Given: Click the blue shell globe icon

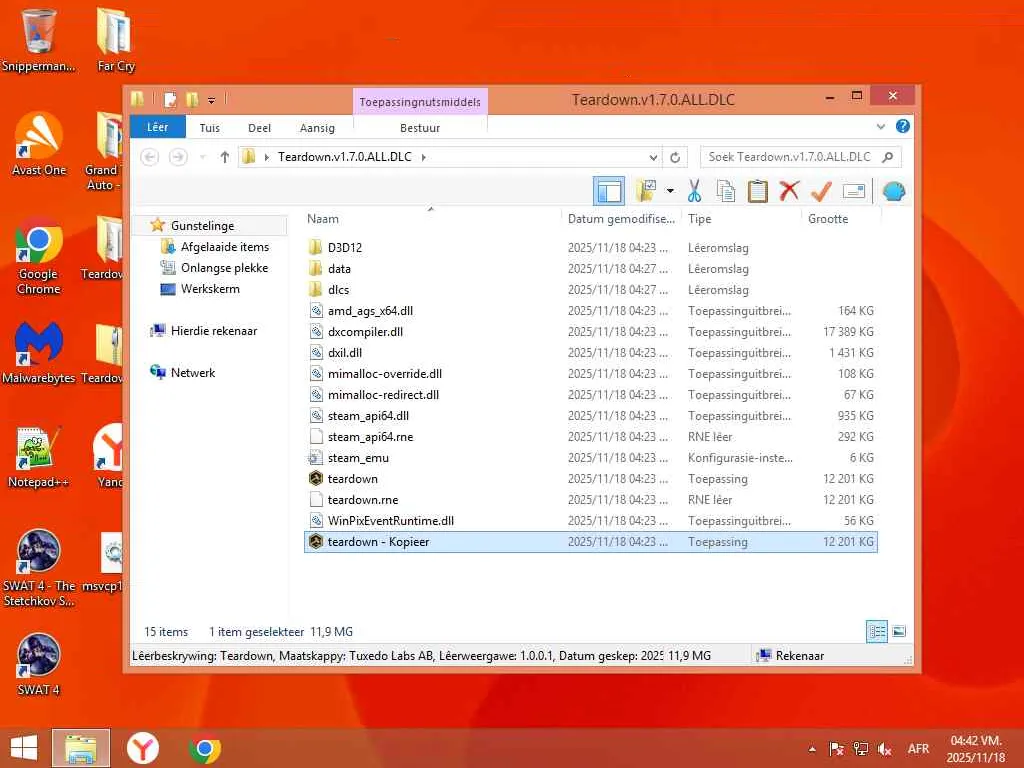Looking at the screenshot, I should (893, 191).
